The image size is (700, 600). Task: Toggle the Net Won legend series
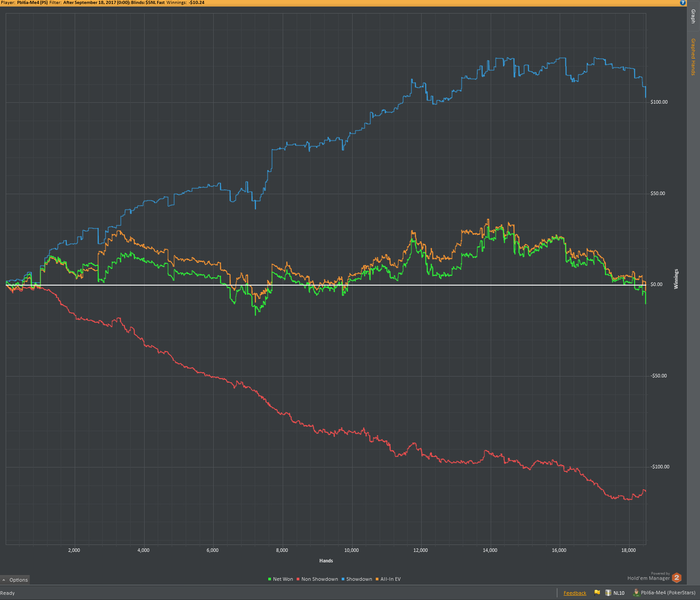pyautogui.click(x=280, y=579)
